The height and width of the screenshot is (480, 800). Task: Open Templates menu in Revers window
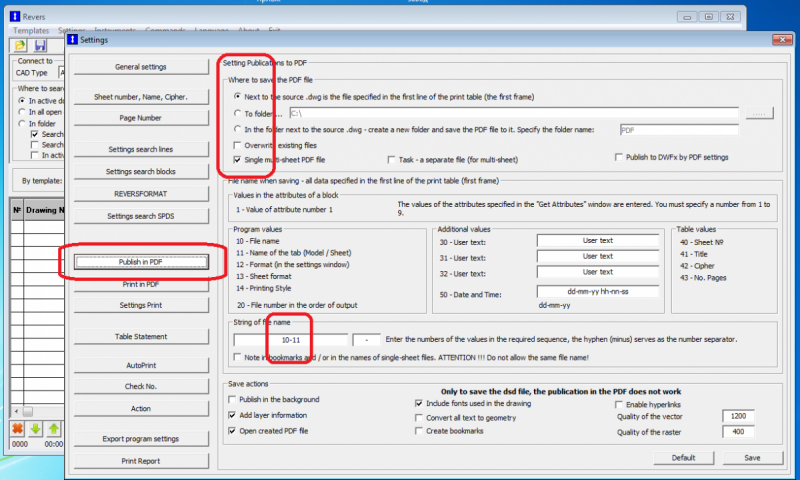[31, 31]
